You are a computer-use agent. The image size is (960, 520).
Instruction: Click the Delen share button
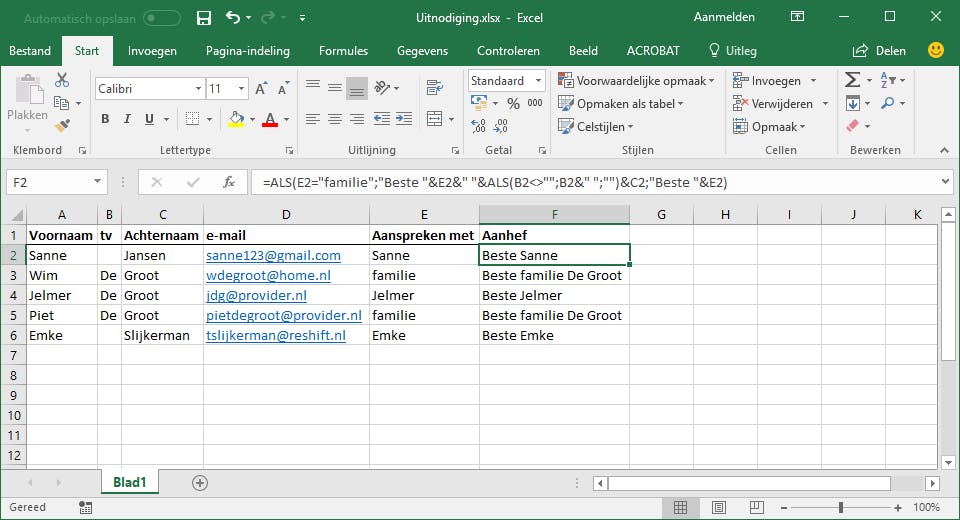point(881,51)
